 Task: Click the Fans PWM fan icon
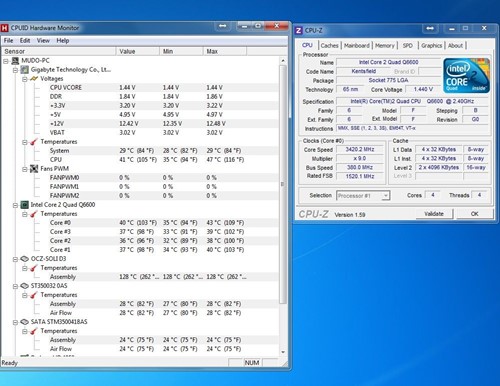click(x=34, y=169)
